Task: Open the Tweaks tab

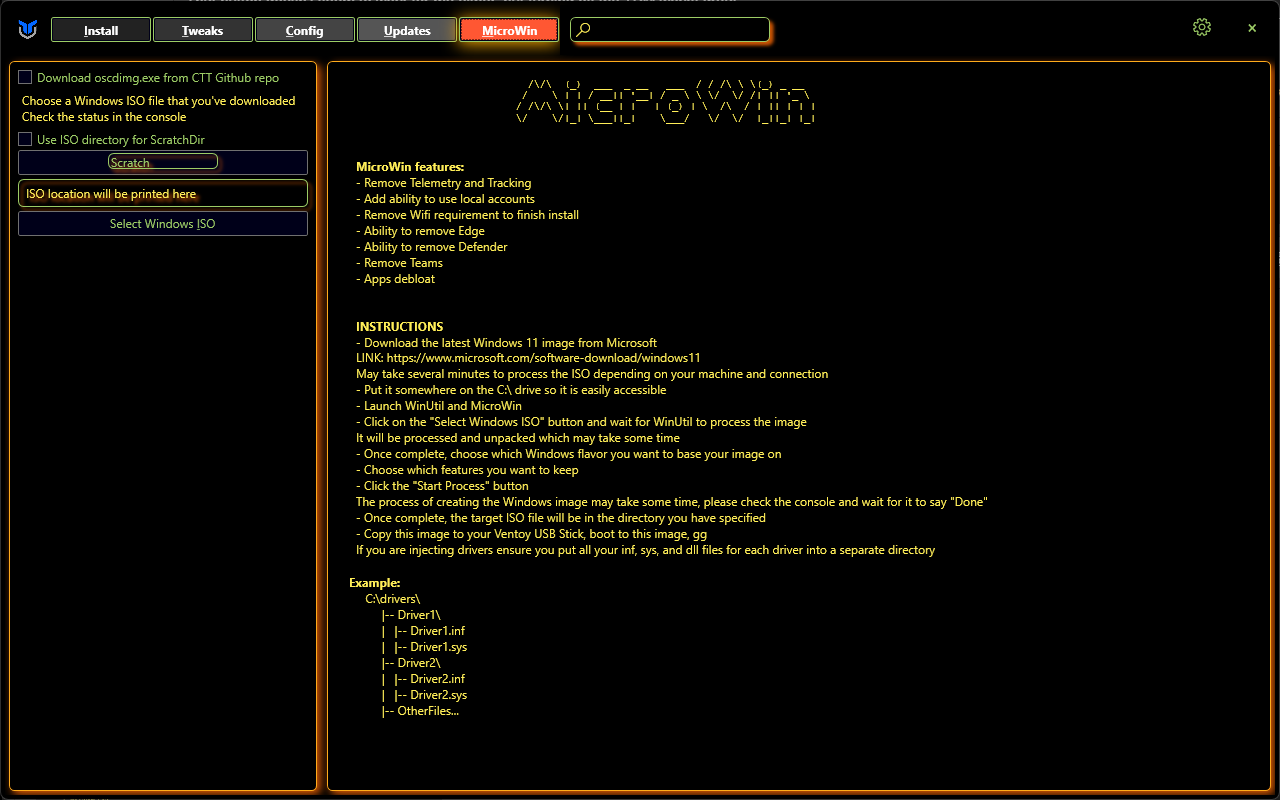Action: tap(203, 30)
